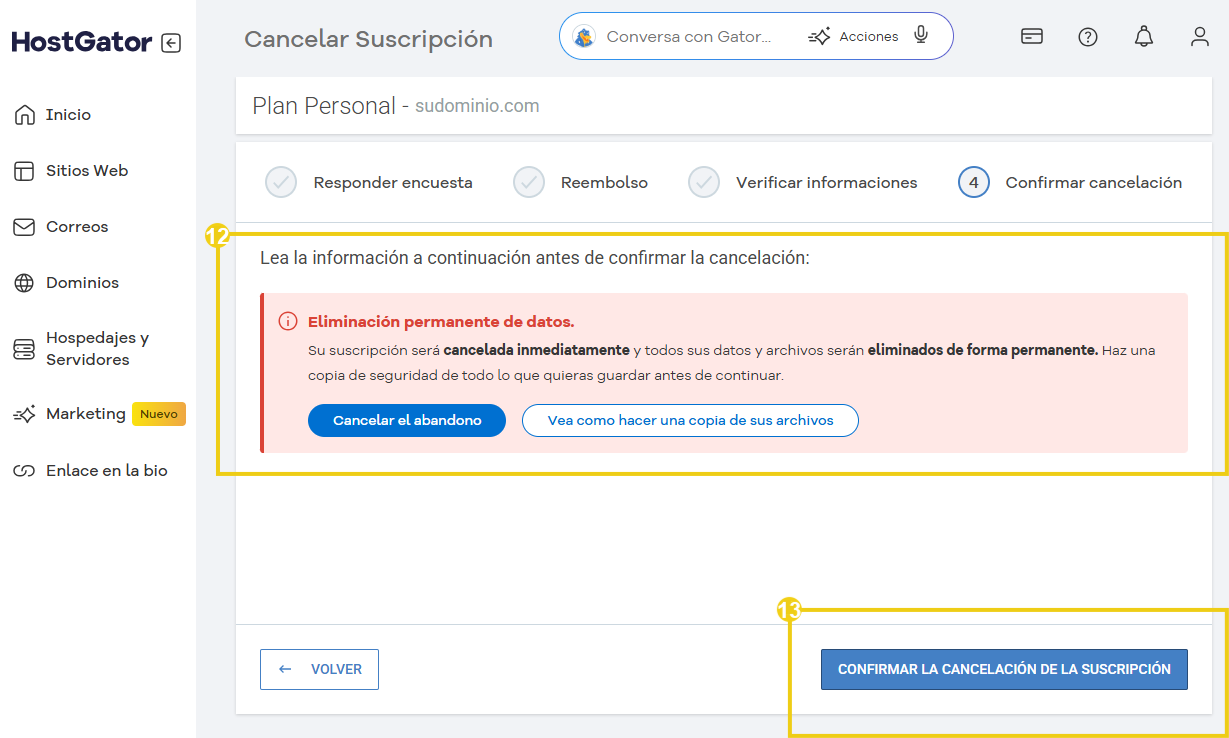This screenshot has height=738, width=1229.
Task: Open the Sitios Web sites icon
Action: coord(23,170)
